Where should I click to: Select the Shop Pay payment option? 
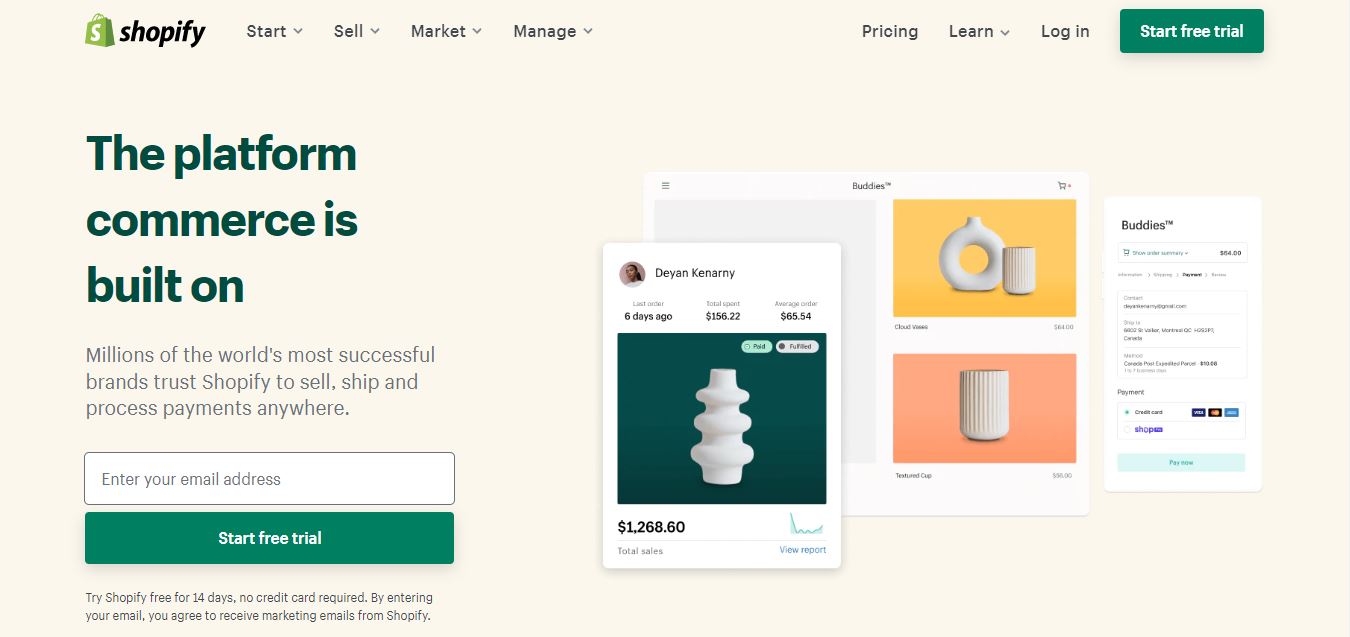pos(1128,429)
